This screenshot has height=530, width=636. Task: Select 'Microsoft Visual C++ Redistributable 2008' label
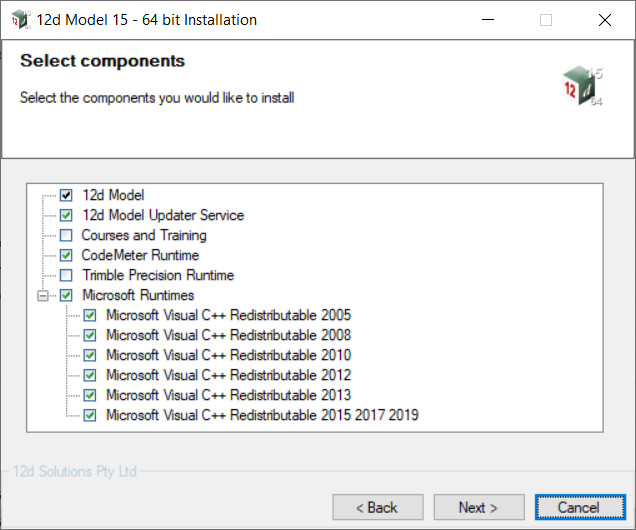tap(229, 335)
